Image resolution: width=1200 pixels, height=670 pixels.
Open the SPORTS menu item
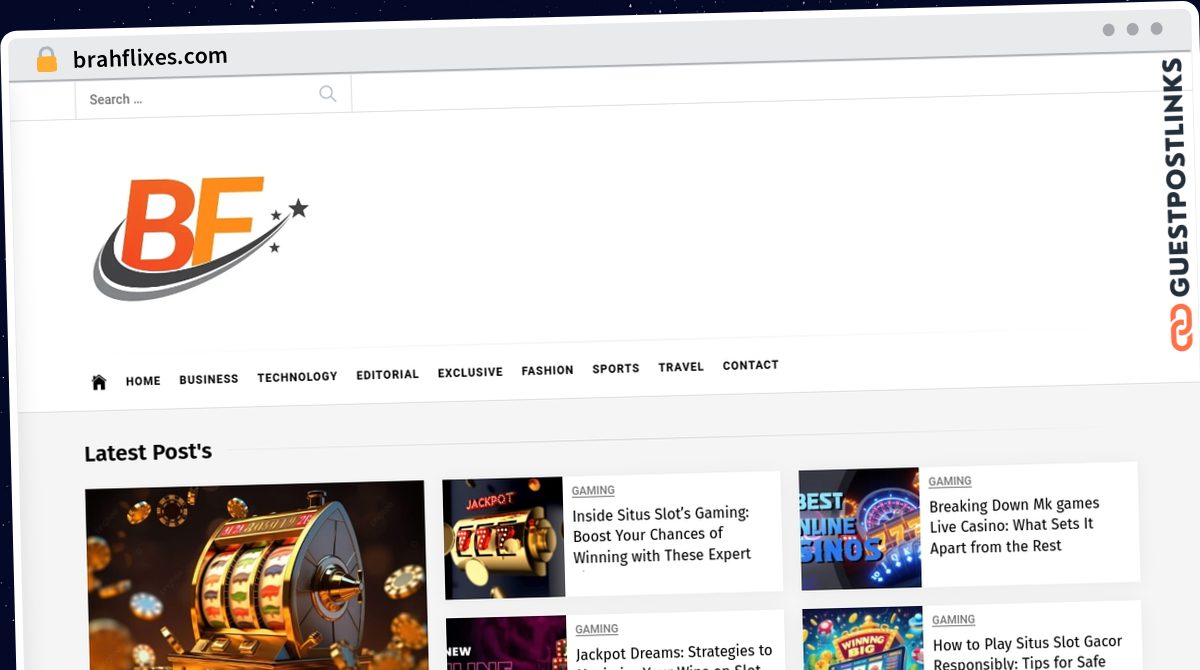tap(615, 369)
